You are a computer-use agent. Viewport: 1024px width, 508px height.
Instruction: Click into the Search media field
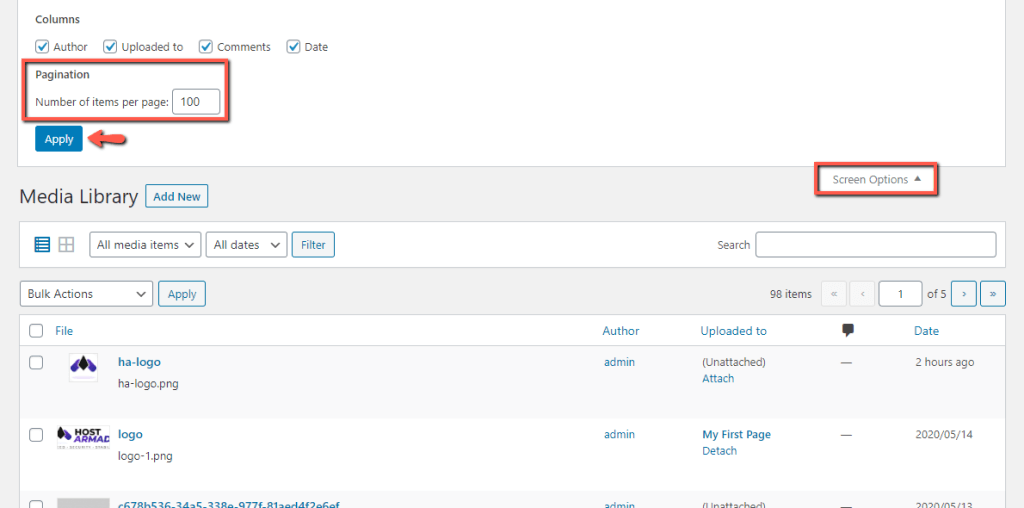tap(876, 245)
